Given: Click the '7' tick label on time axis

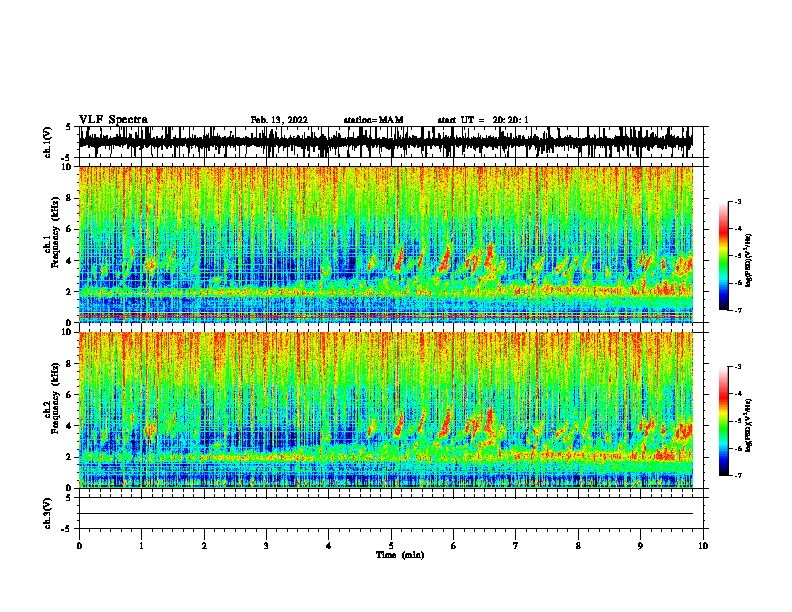Looking at the screenshot, I should pyautogui.click(x=516, y=546).
